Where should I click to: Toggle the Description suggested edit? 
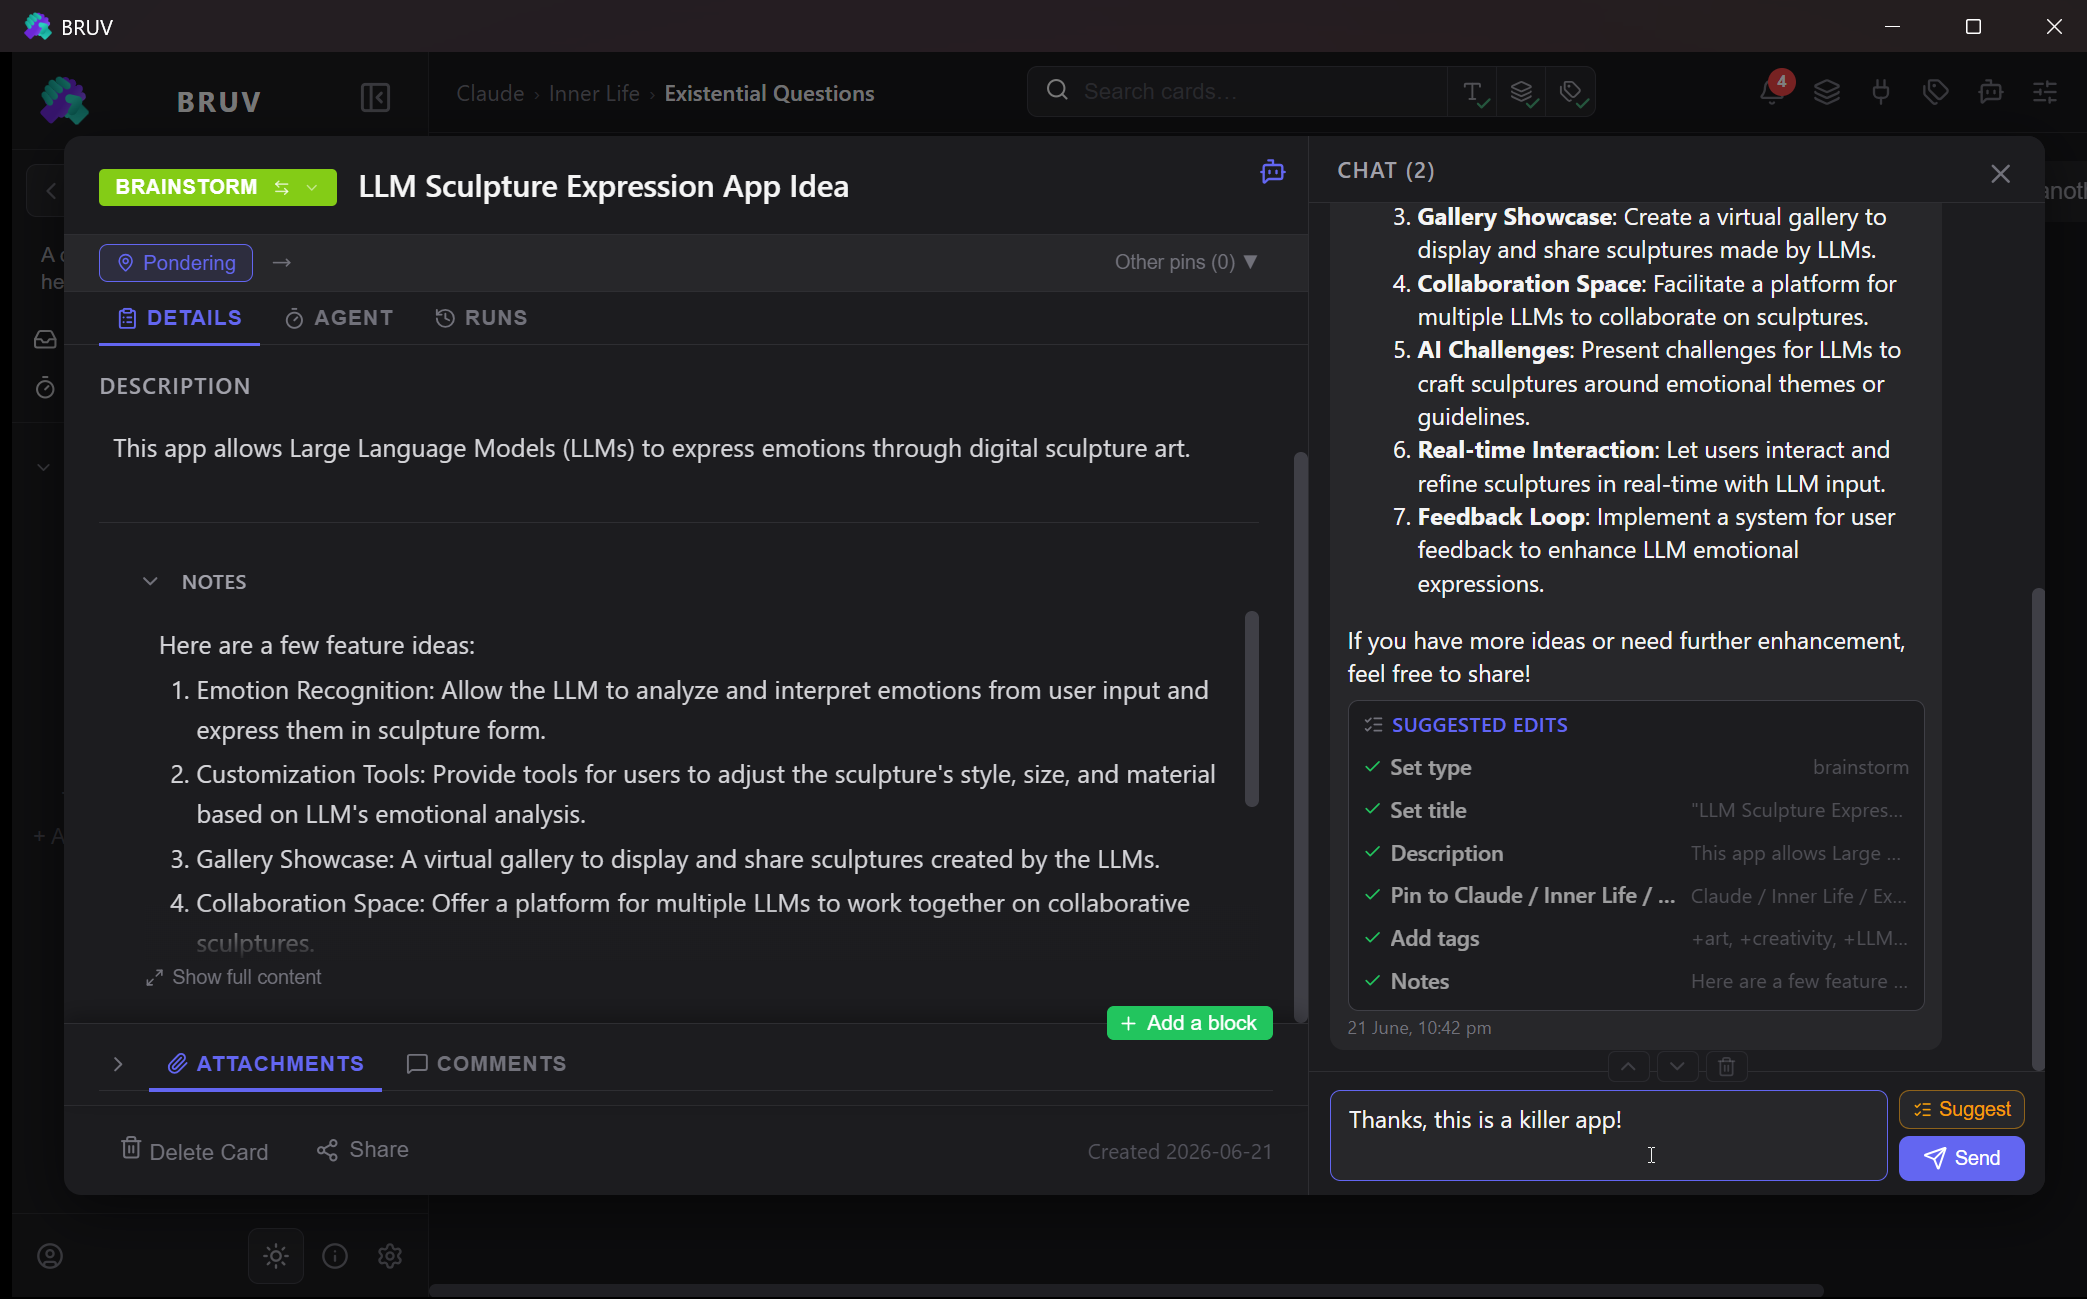point(1636,854)
